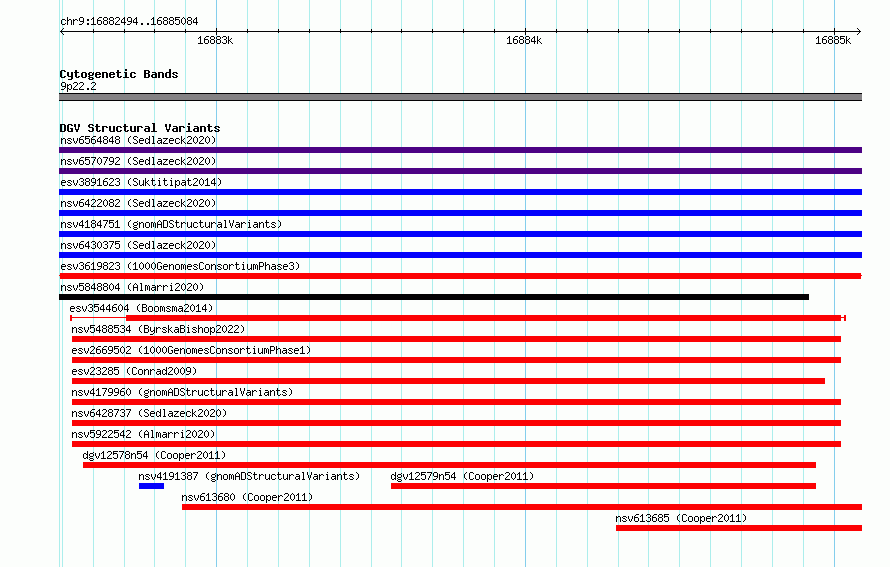The image size is (890, 567).
Task: Select the esv3544604 red variant bar
Action: pos(458,318)
